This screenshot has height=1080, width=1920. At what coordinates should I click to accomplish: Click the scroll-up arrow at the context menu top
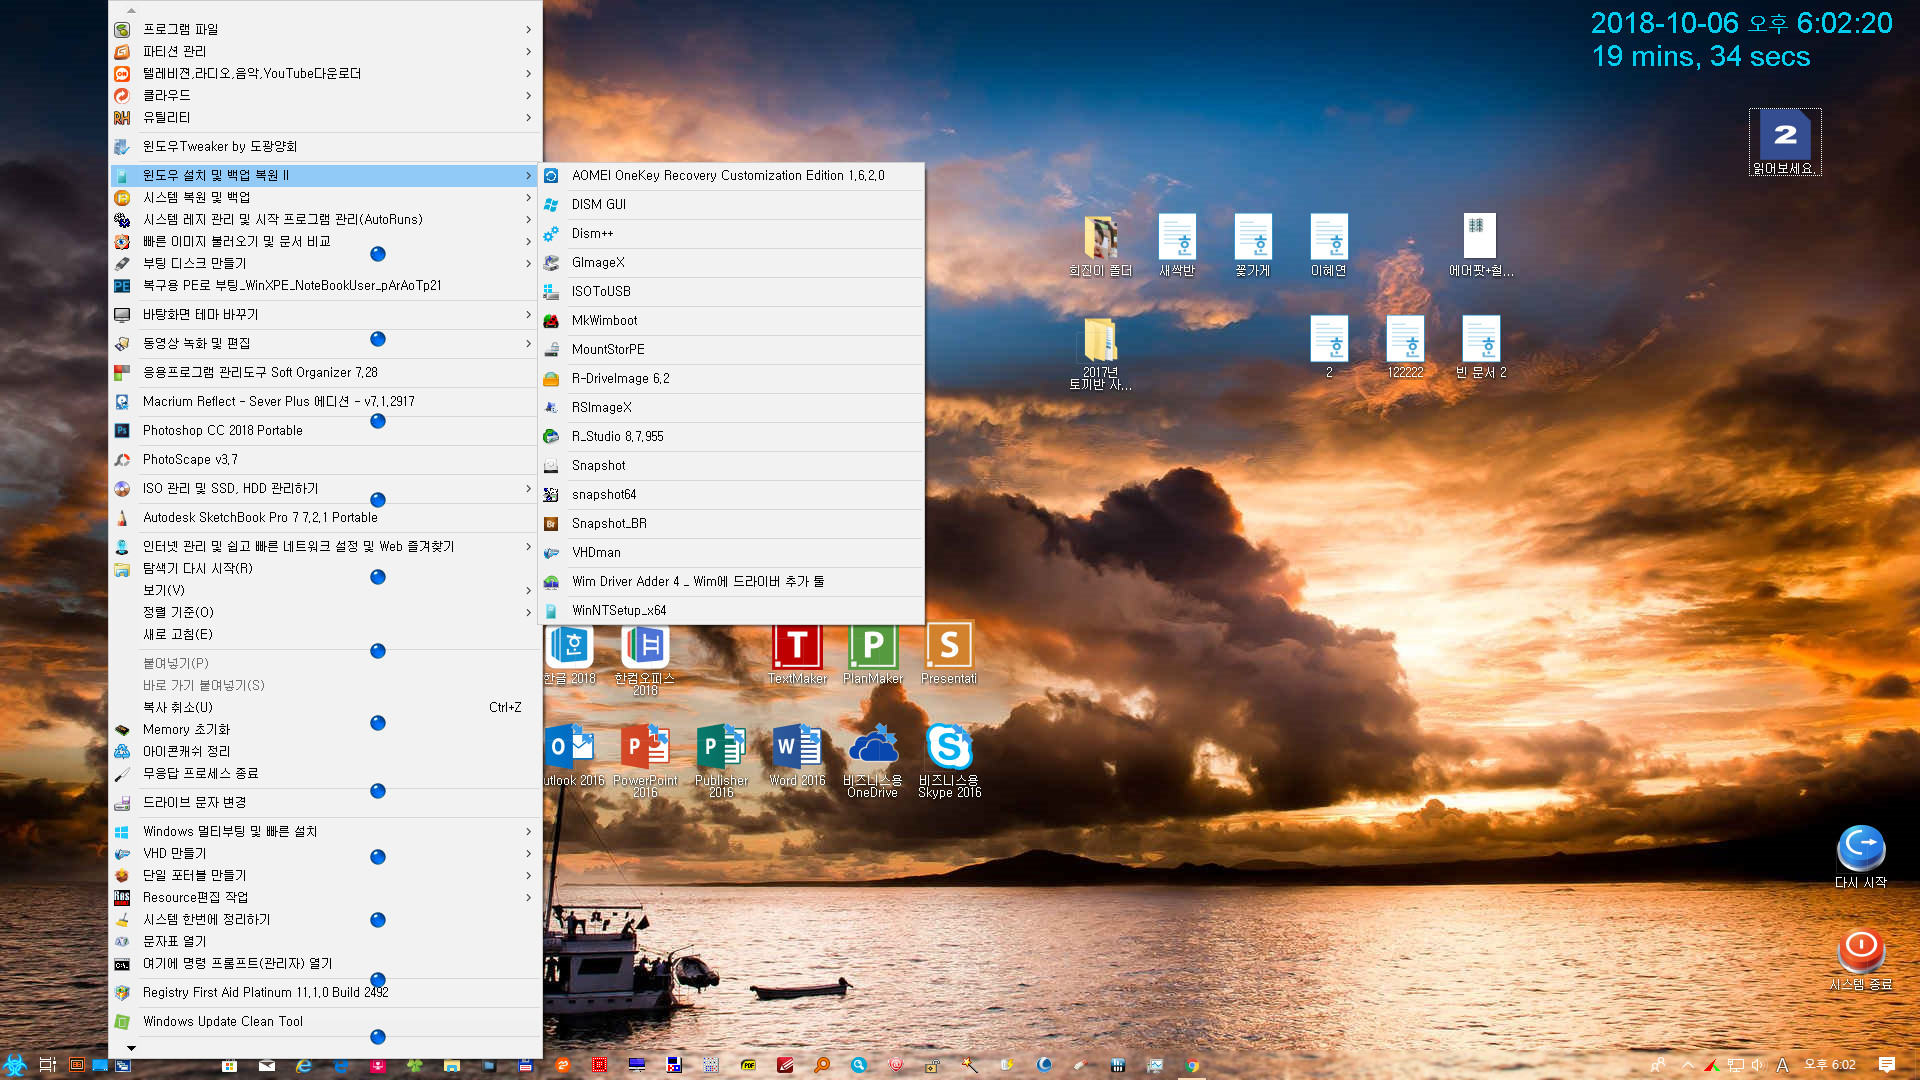coord(131,10)
